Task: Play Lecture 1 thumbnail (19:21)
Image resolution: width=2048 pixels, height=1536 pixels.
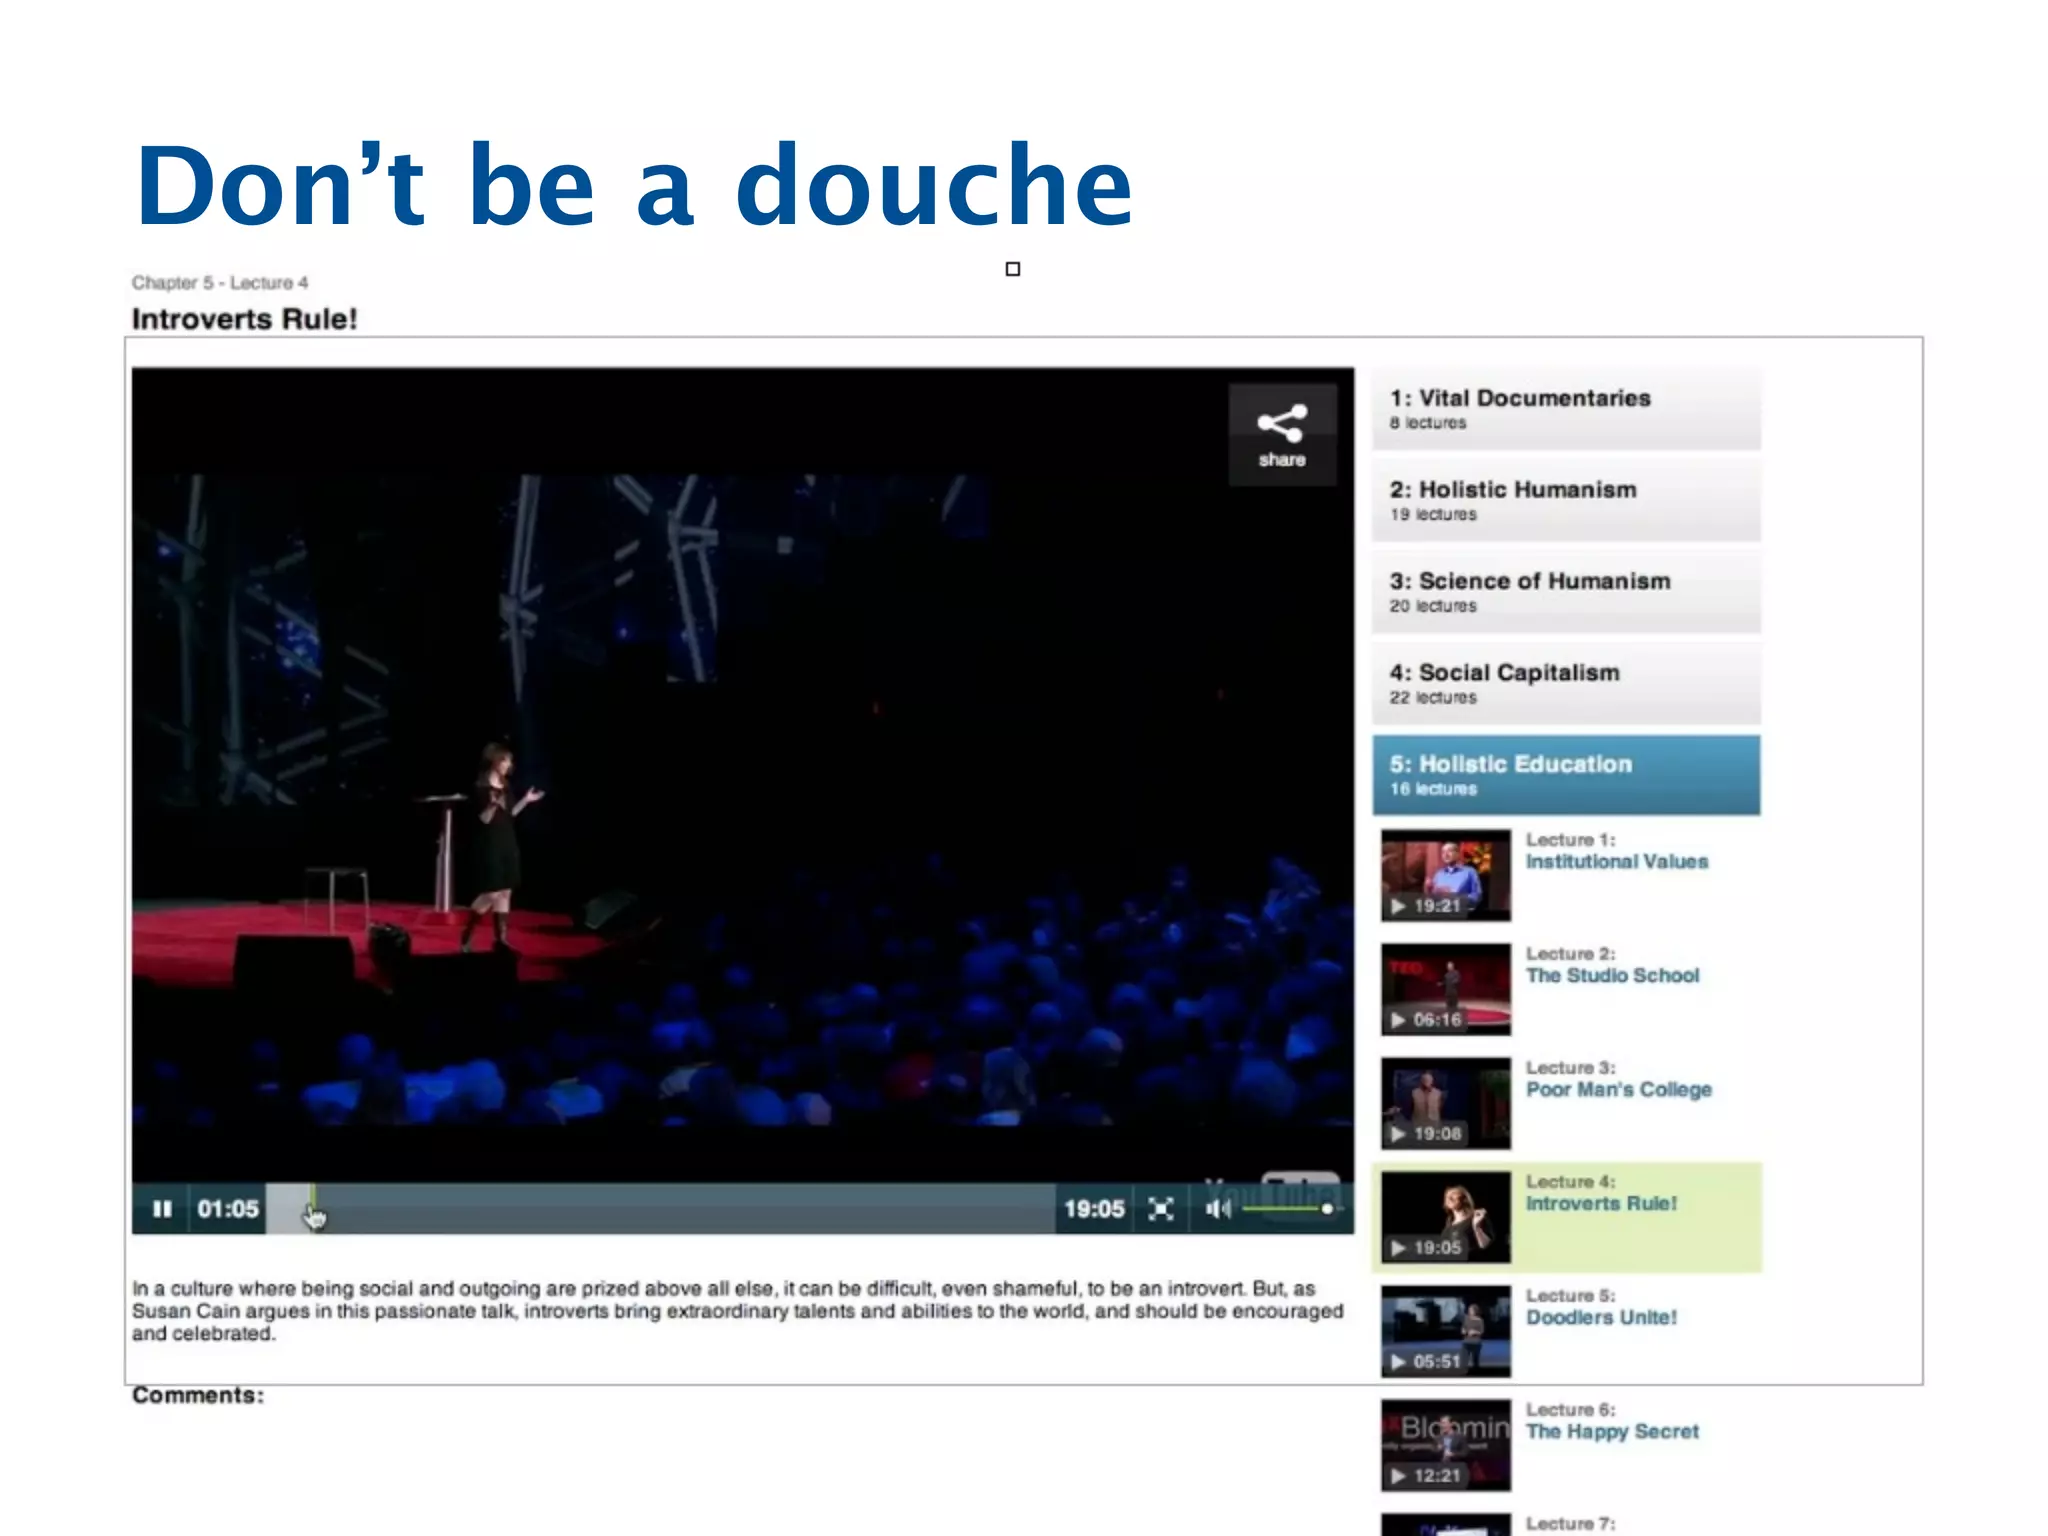Action: coord(1446,875)
